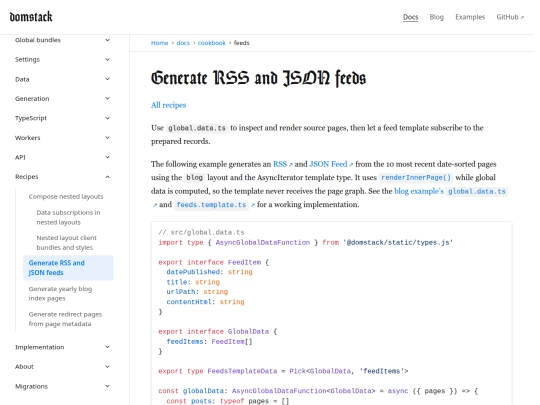Click the '// src/global.data.ts' code comment
The image size is (540, 405).
point(201,232)
